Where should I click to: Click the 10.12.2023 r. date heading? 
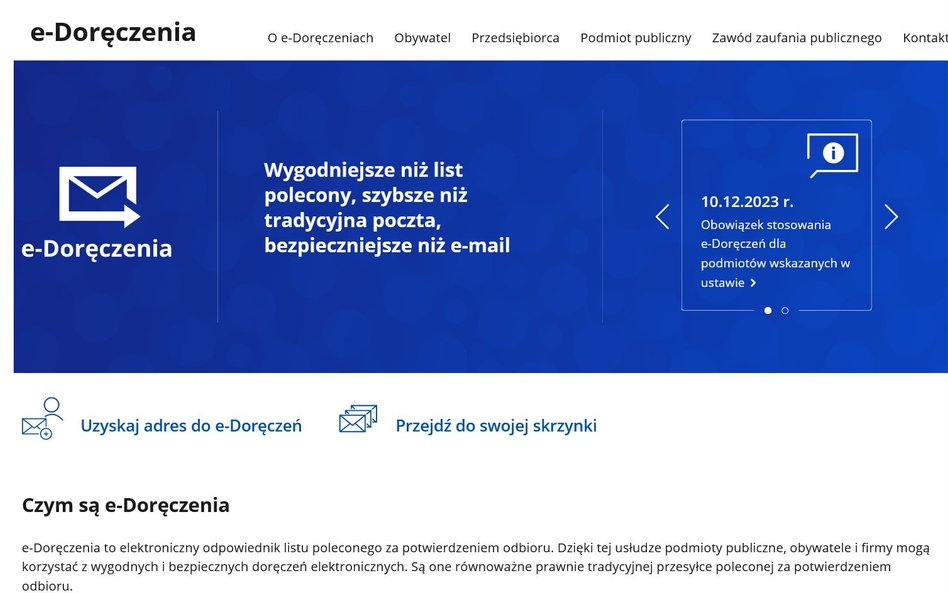point(747,201)
